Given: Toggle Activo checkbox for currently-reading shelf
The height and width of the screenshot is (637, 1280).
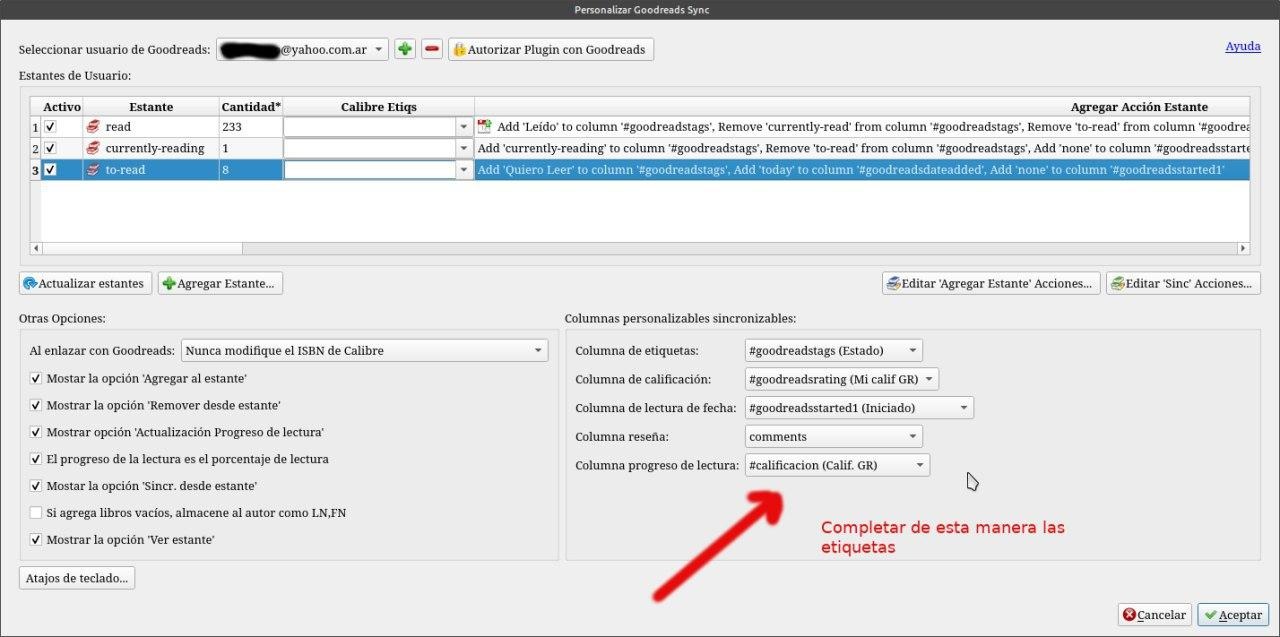Looking at the screenshot, I should (50, 148).
